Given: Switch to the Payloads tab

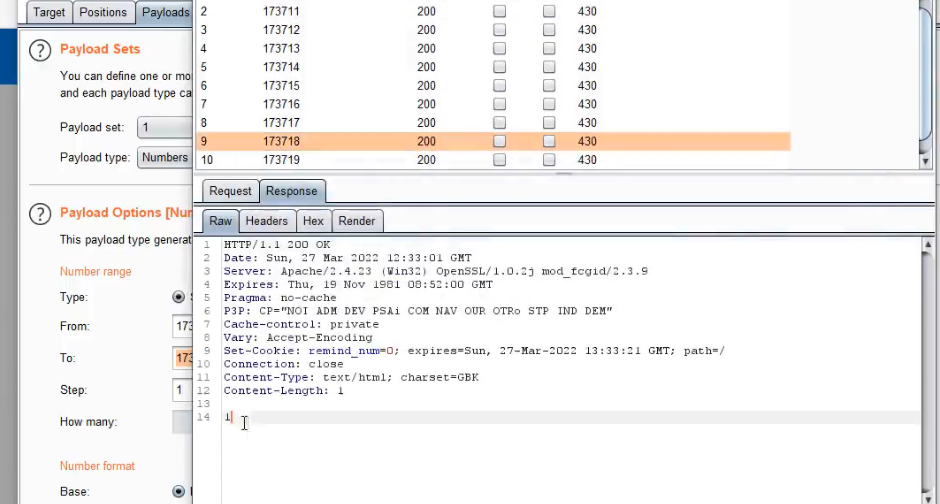Looking at the screenshot, I should click(165, 12).
